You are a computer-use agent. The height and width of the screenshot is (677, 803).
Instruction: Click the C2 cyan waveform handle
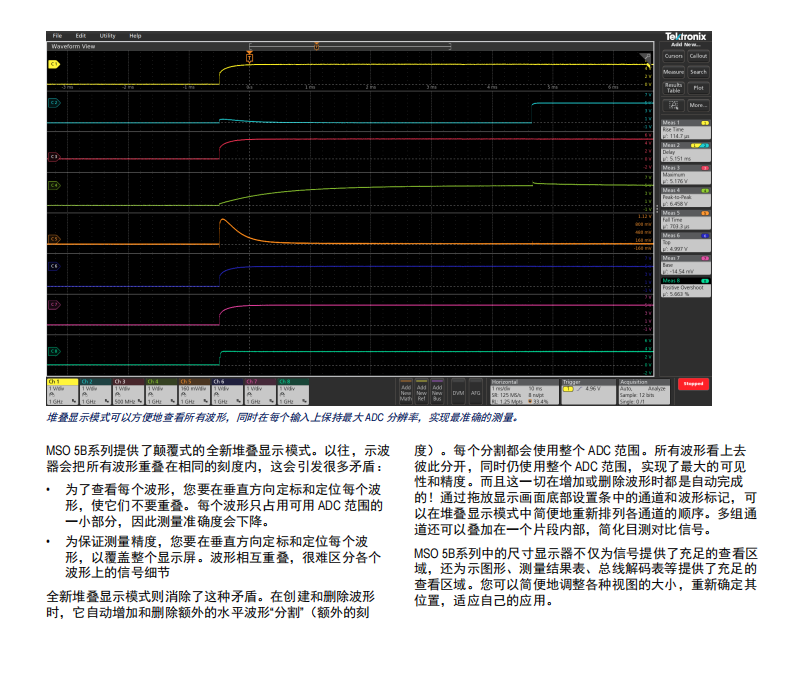coord(54,103)
